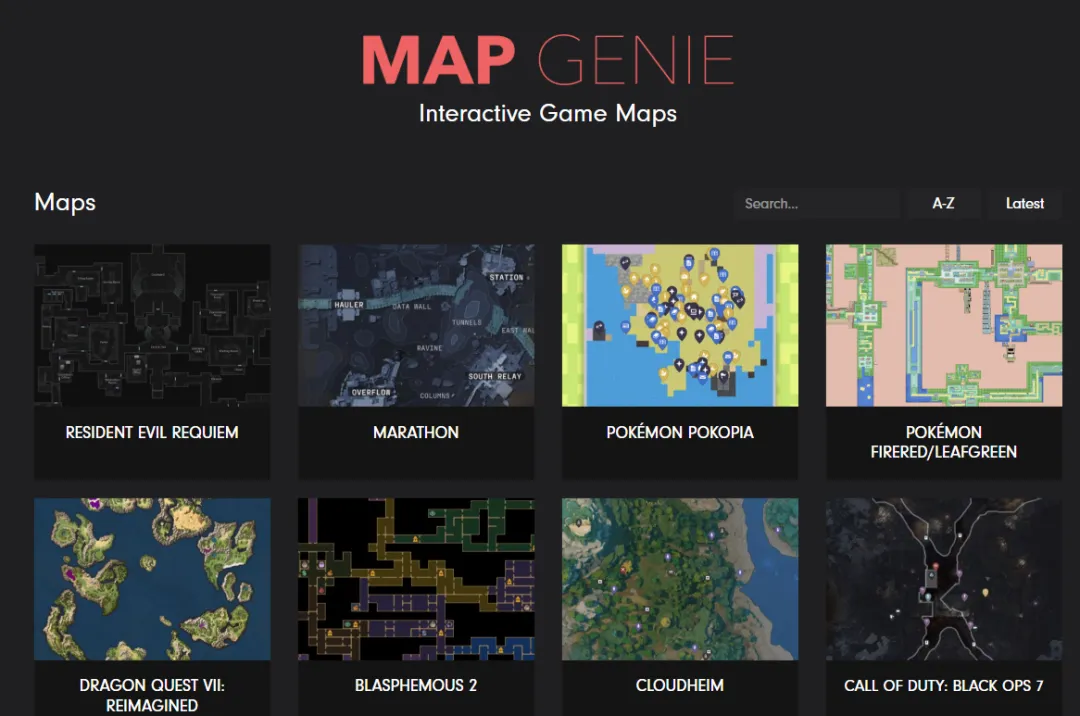
Task: Open the Call of Duty Black Ops 7 thumbnail
Action: coord(944,579)
